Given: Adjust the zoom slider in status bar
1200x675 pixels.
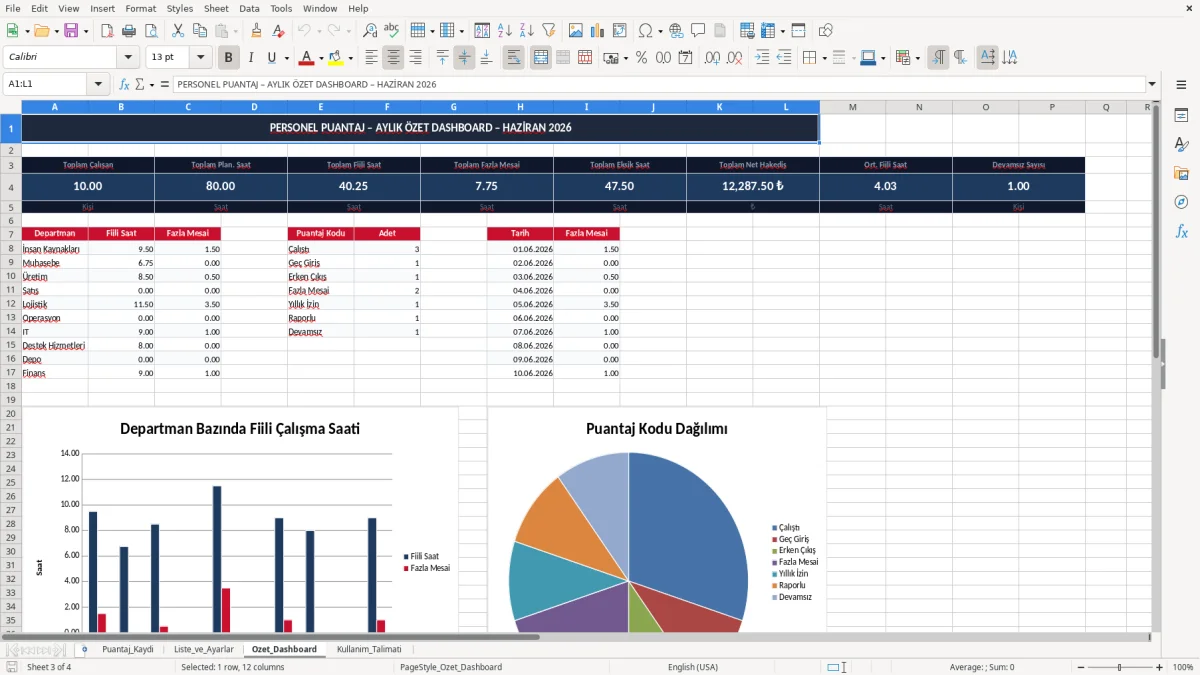Looking at the screenshot, I should click(x=1119, y=667).
